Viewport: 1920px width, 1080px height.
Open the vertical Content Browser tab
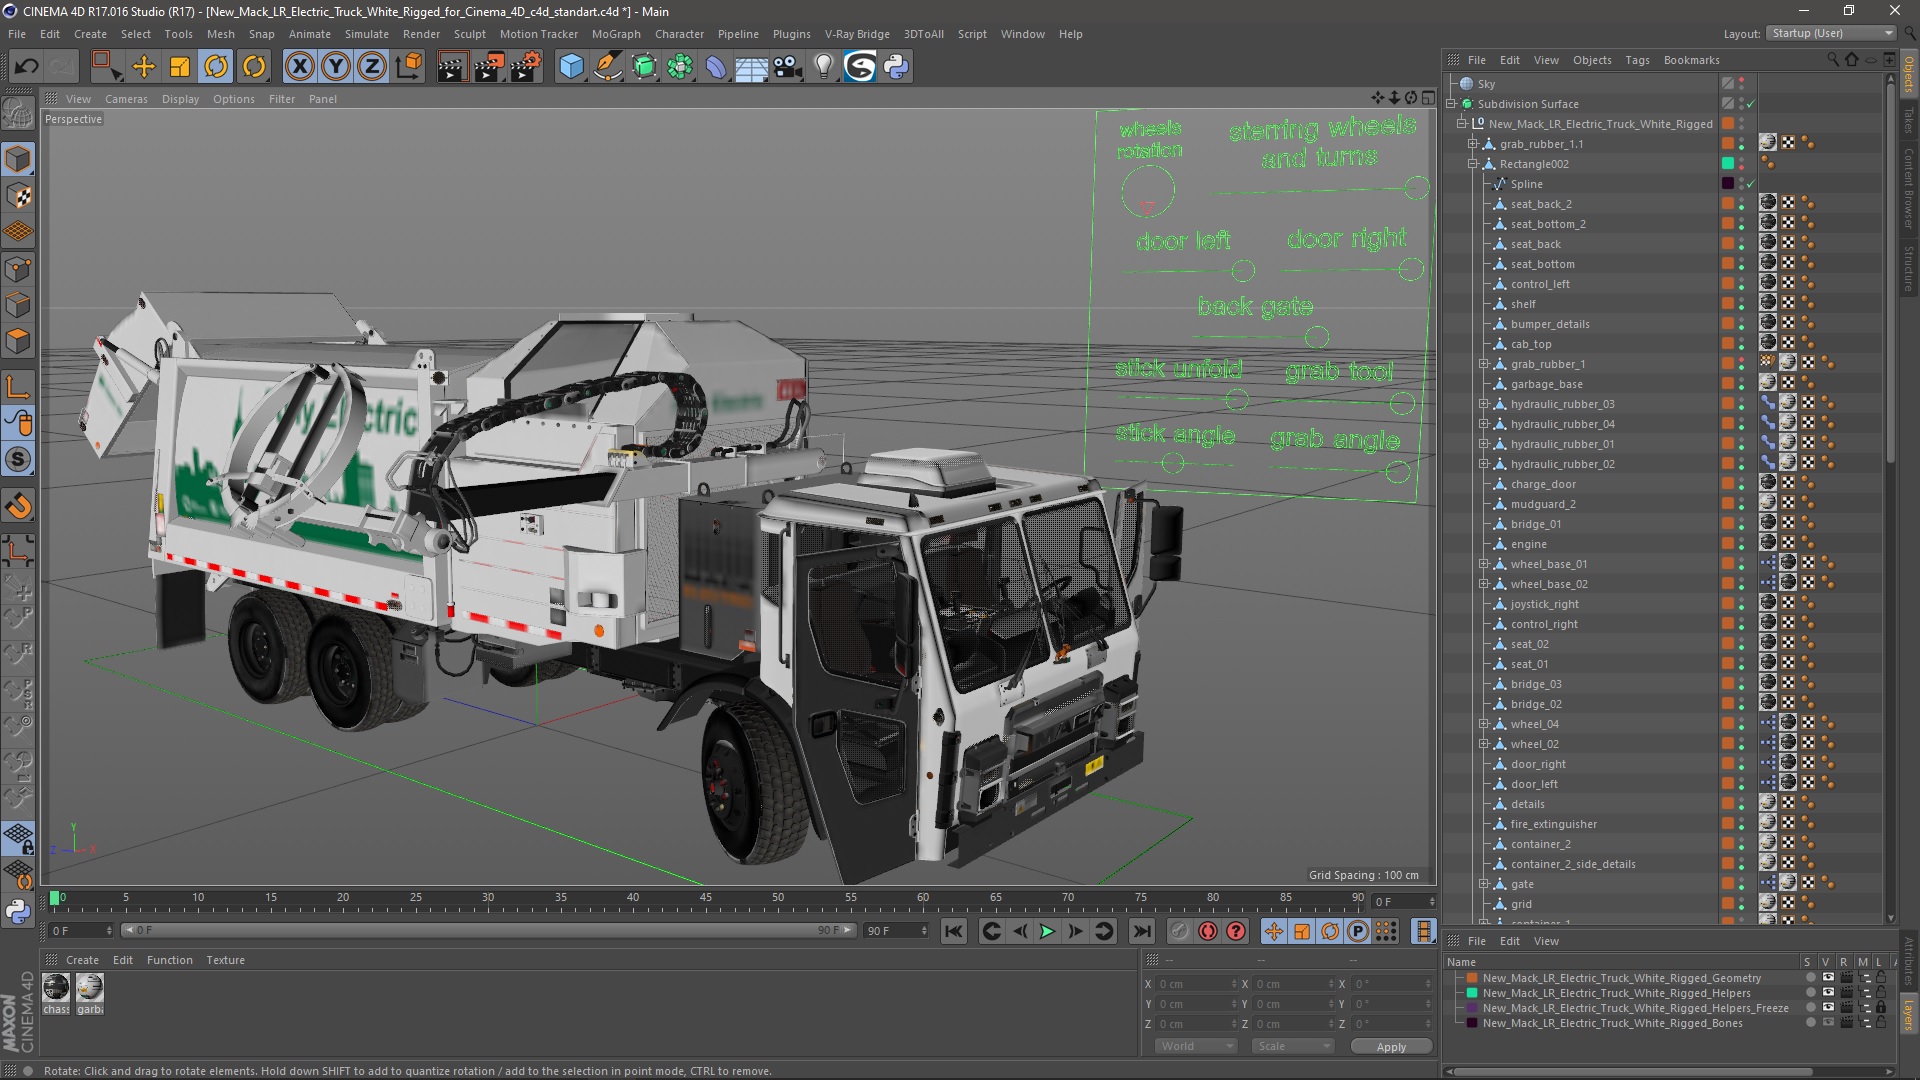(1909, 189)
